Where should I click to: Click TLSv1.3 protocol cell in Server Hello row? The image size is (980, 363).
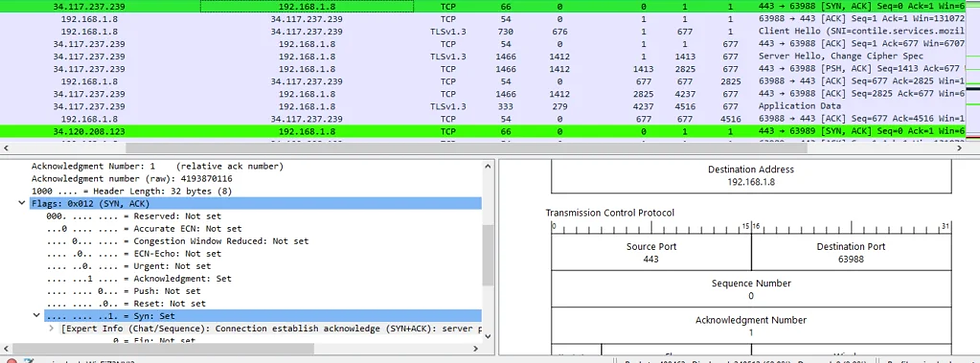pos(448,56)
